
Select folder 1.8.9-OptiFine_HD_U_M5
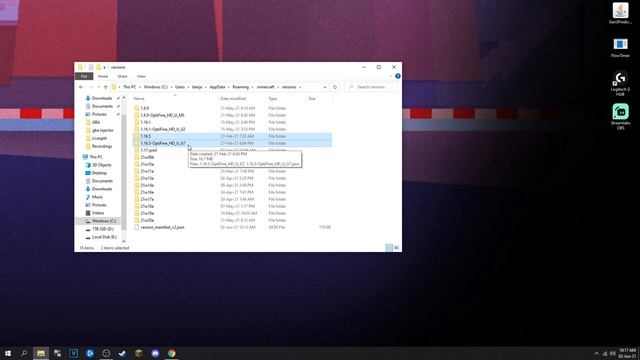click(162, 115)
